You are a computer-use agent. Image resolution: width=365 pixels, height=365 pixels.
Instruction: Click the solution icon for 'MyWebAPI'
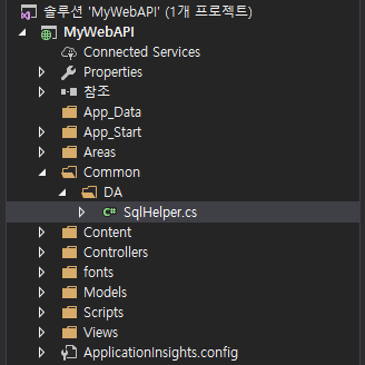click(x=29, y=12)
